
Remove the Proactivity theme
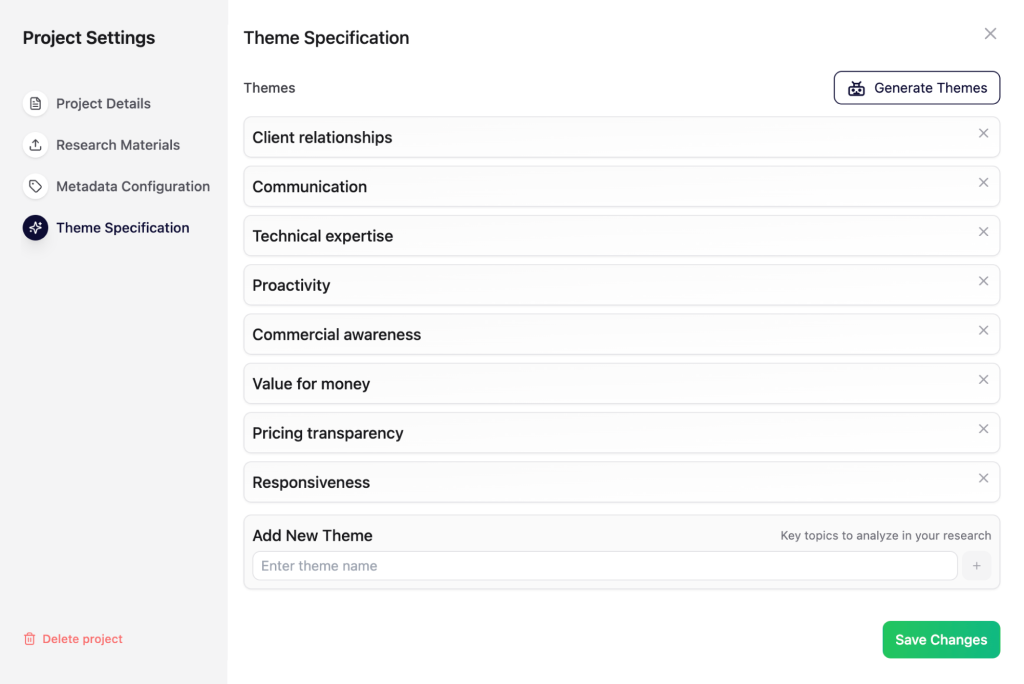click(x=983, y=281)
